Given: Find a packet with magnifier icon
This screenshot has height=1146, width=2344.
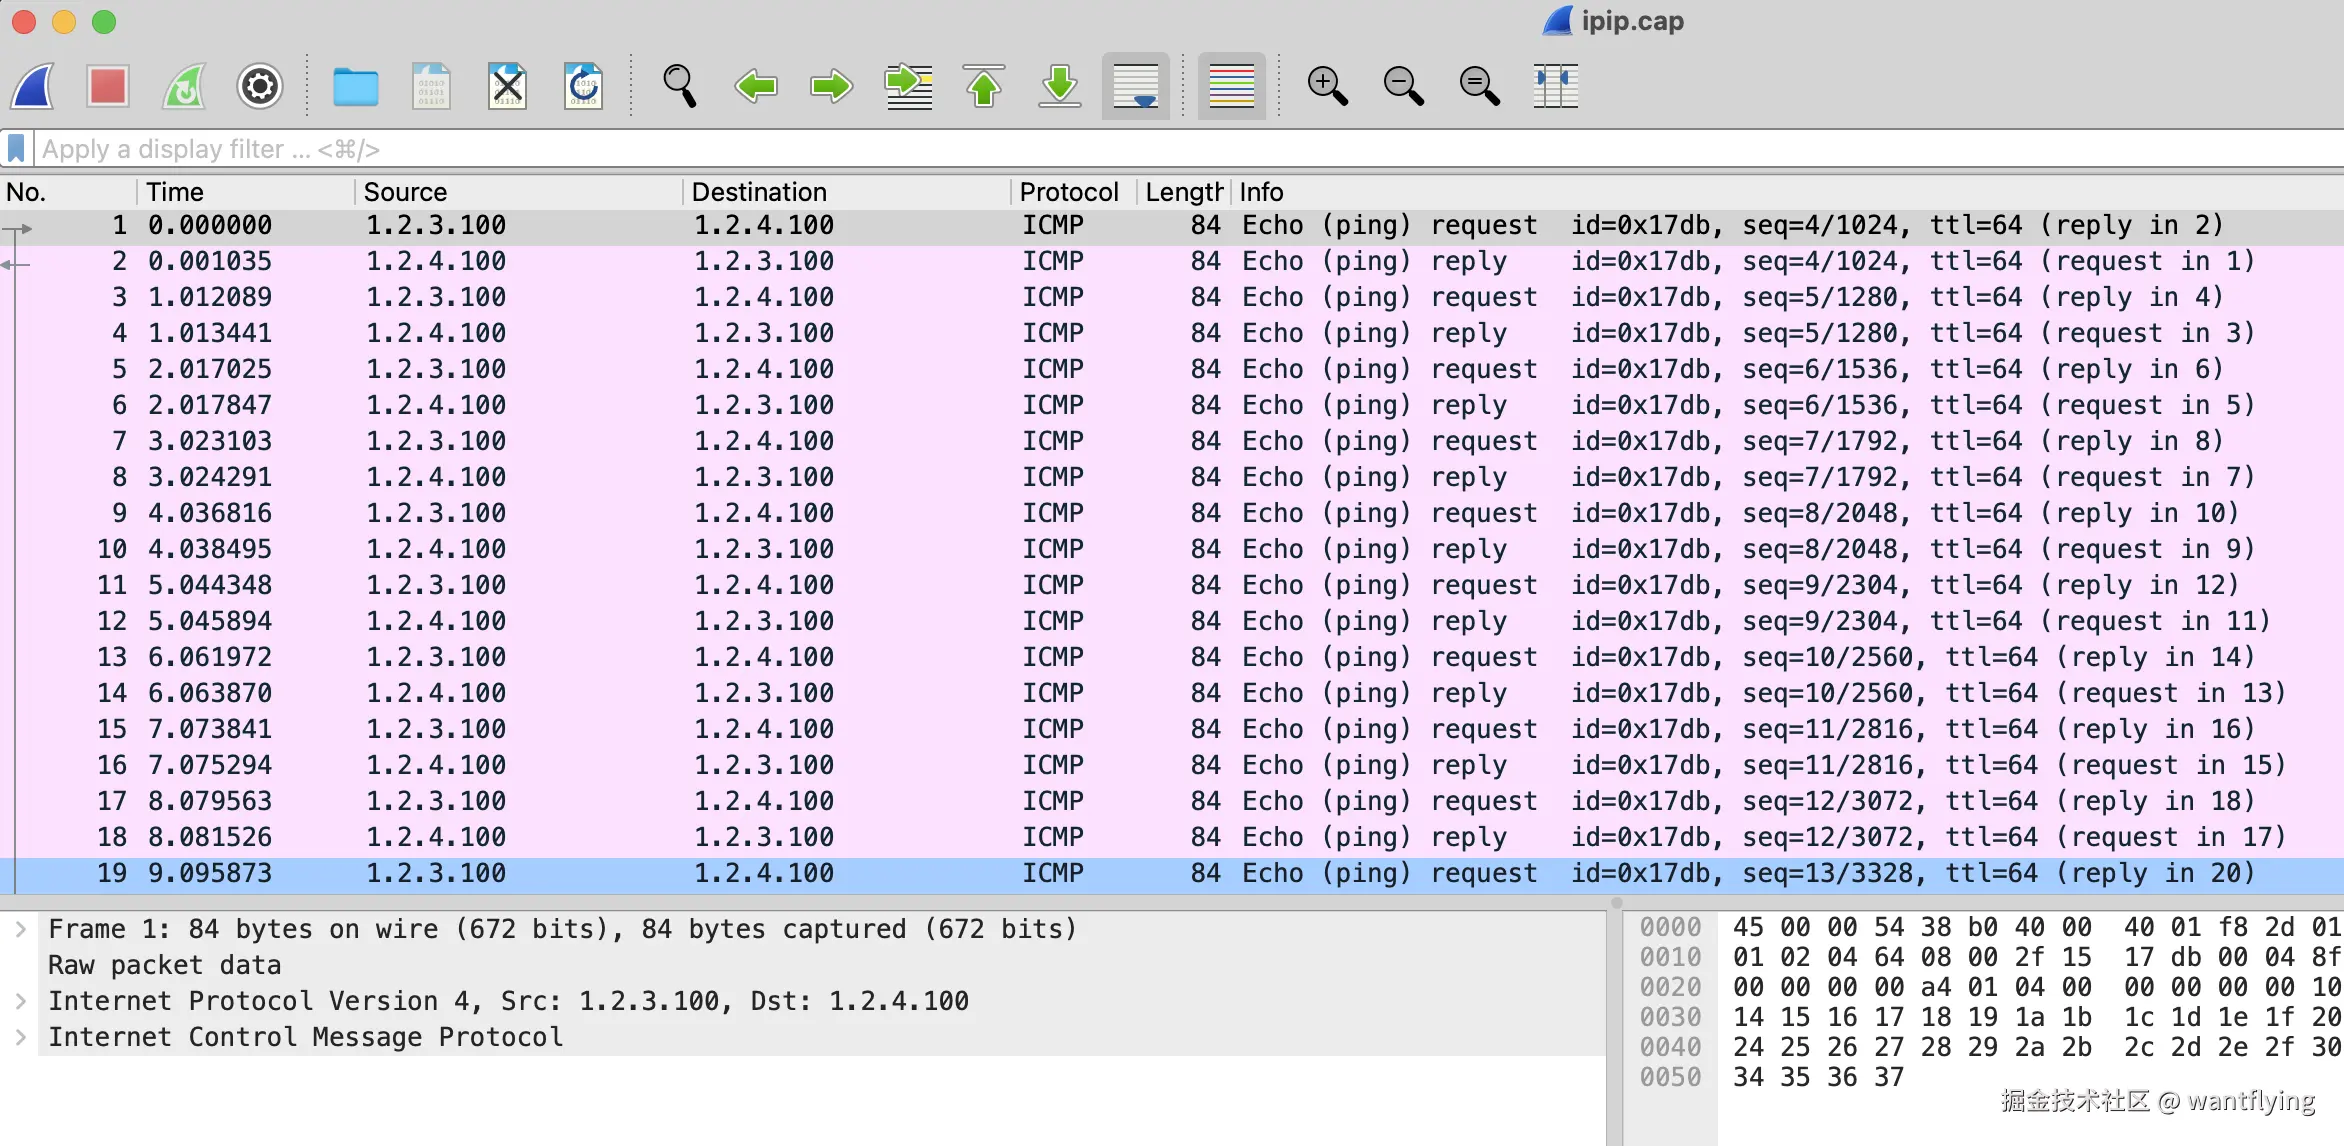Looking at the screenshot, I should click(x=679, y=87).
